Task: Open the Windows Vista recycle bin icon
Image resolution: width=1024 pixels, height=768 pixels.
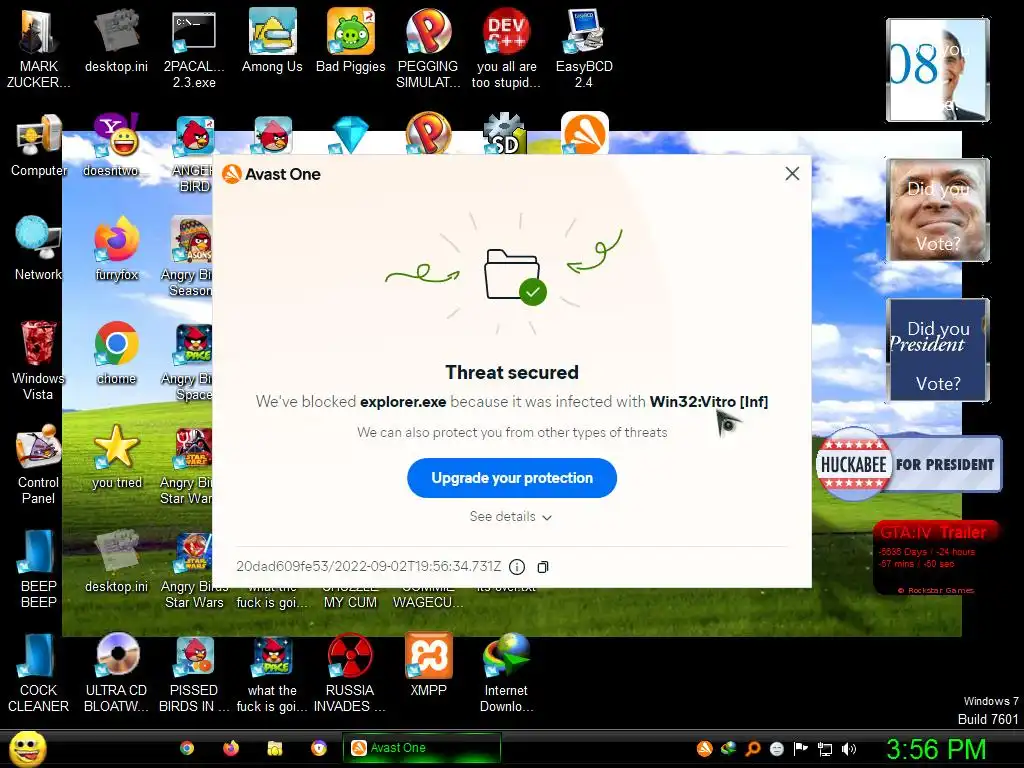Action: pos(38,359)
